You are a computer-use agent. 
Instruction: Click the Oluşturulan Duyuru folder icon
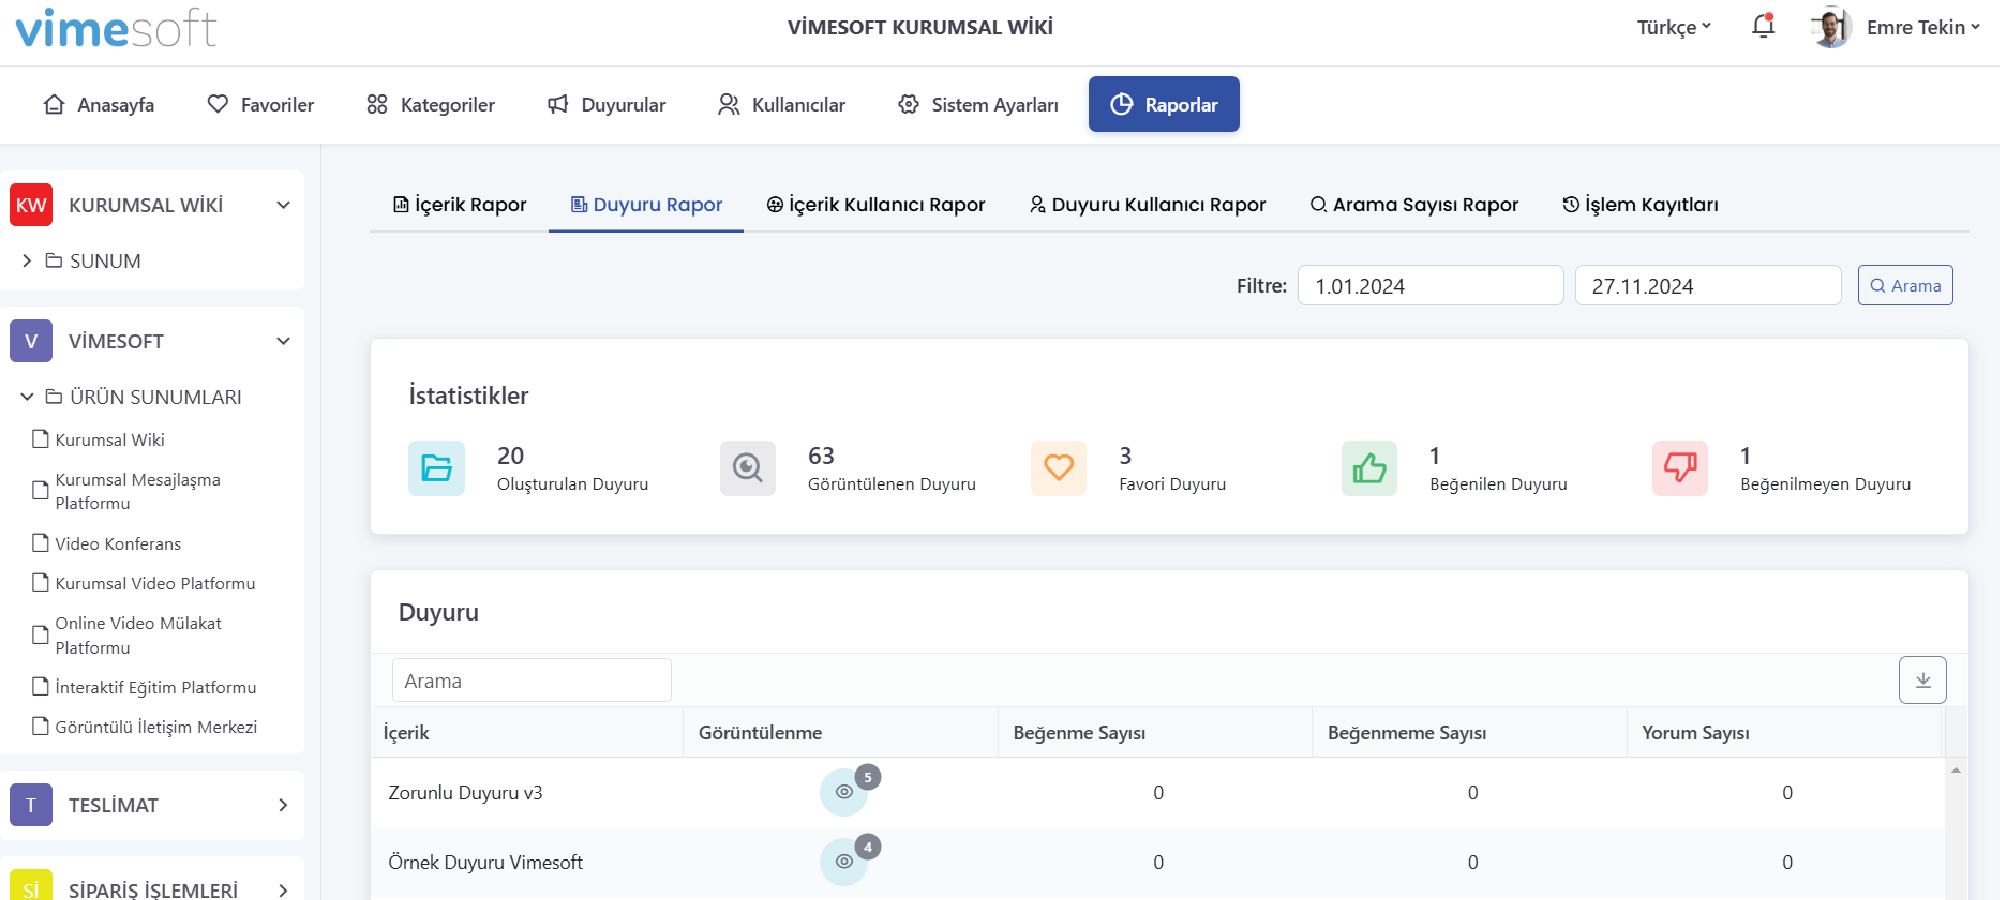436,468
